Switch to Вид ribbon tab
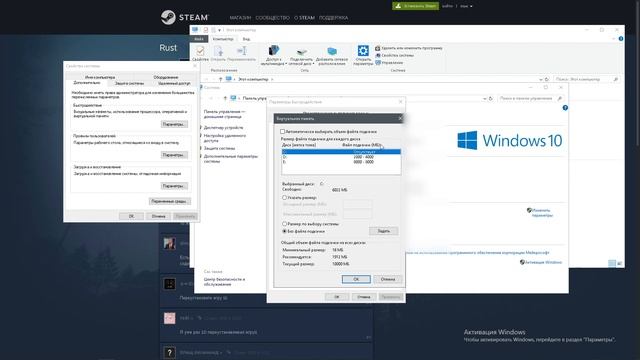 246,39
